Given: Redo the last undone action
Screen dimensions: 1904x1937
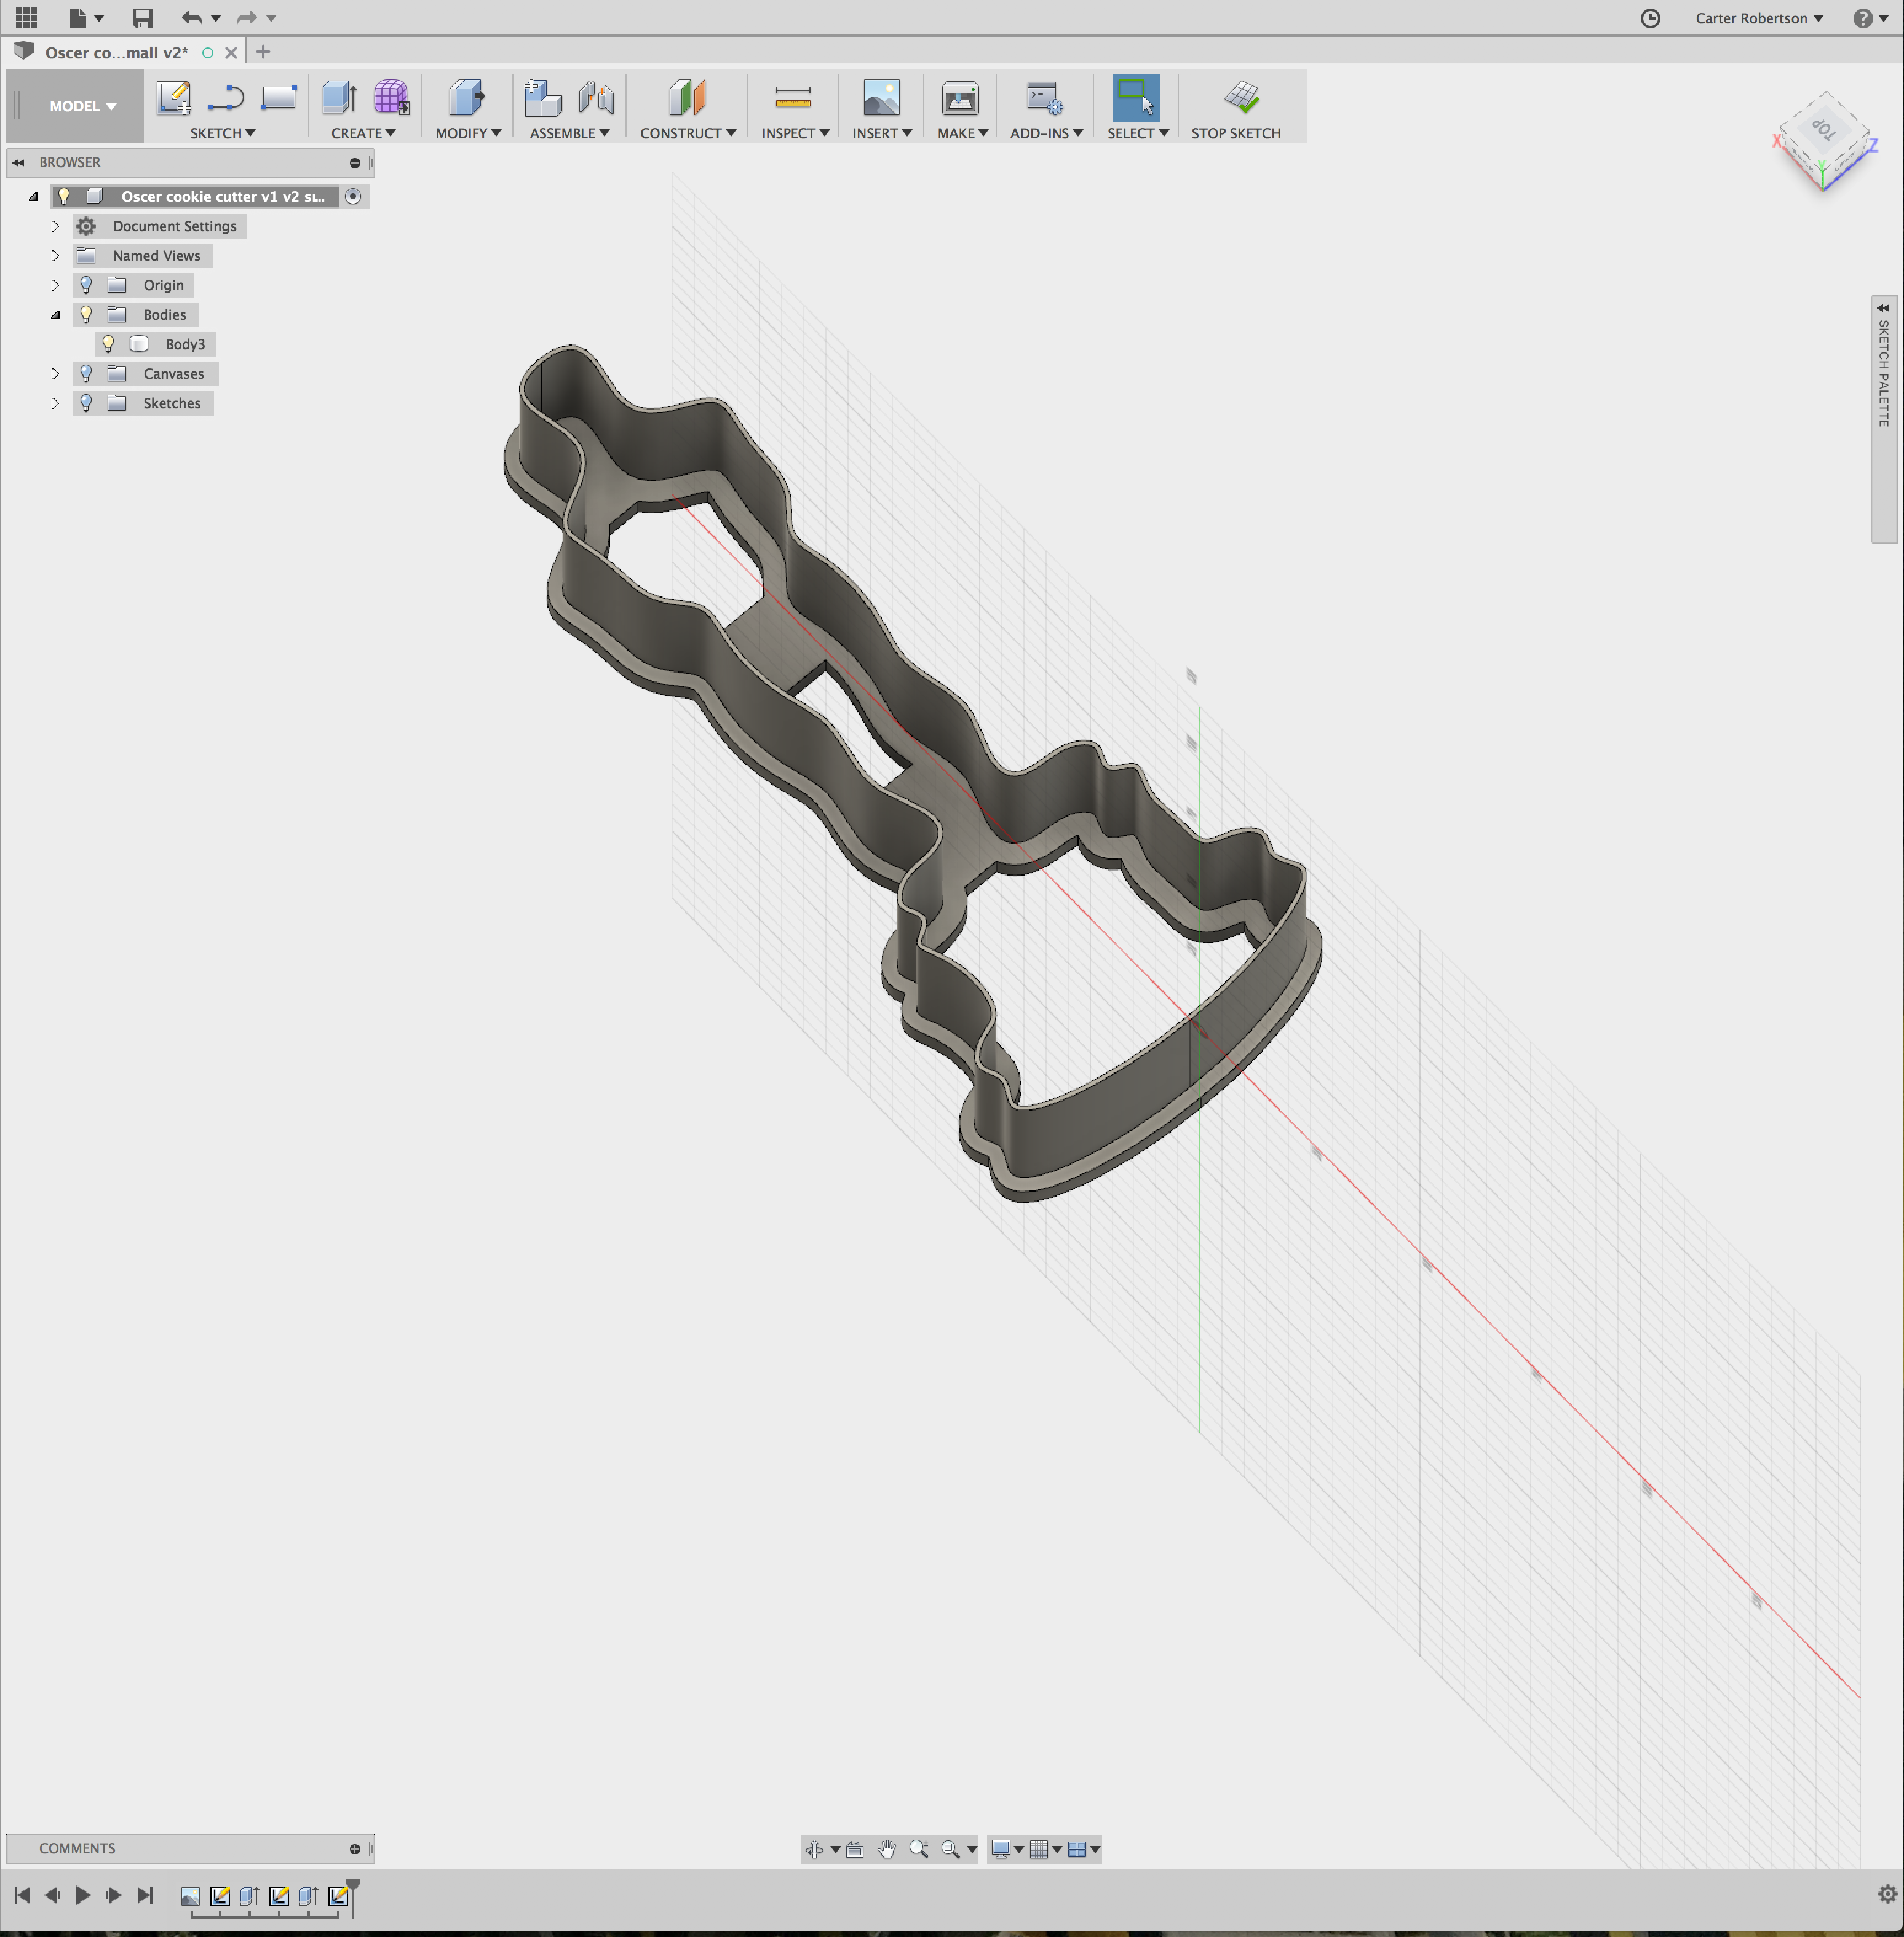Looking at the screenshot, I should pyautogui.click(x=246, y=18).
